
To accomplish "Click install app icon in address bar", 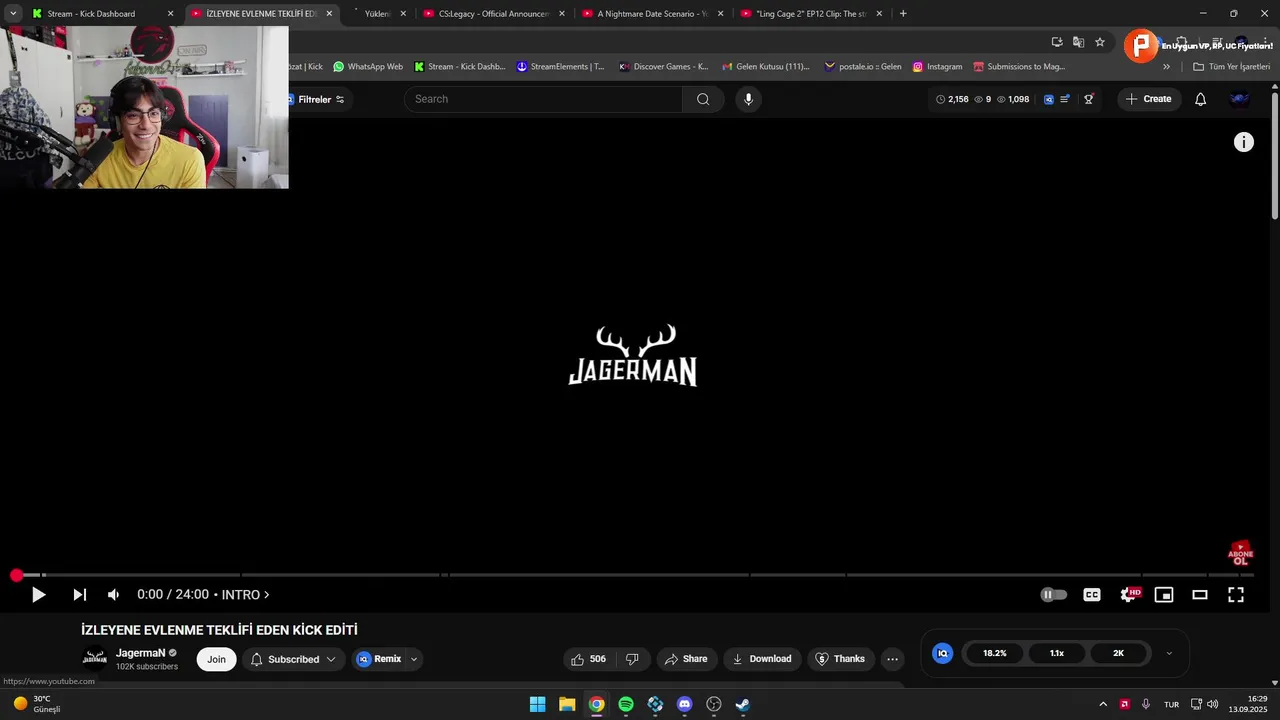I will 1057,42.
